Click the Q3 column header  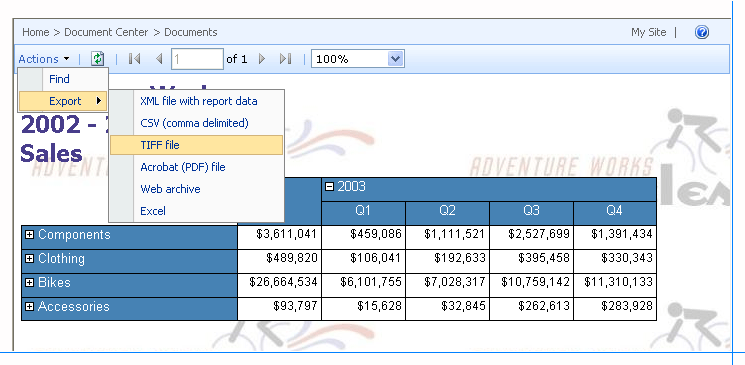point(532,213)
